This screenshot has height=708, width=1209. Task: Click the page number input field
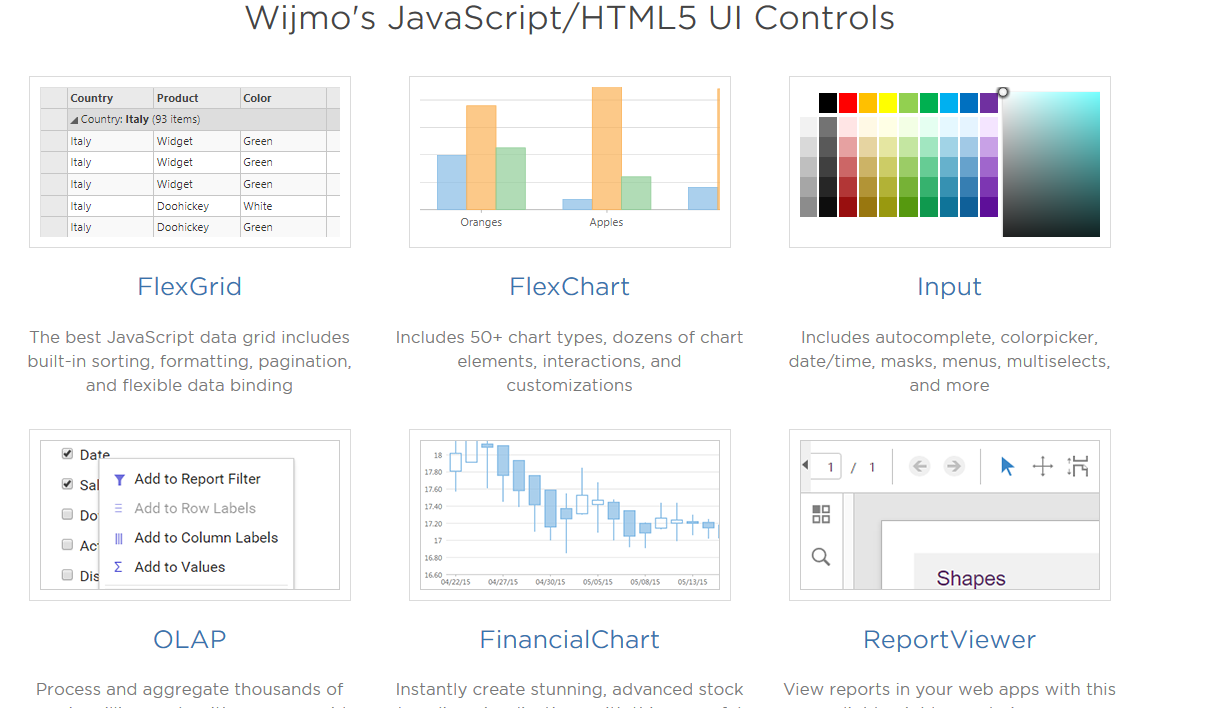826,467
